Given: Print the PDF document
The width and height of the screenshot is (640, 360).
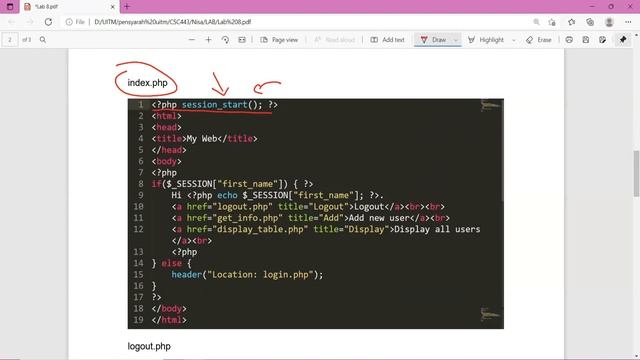Looking at the screenshot, I should point(569,40).
